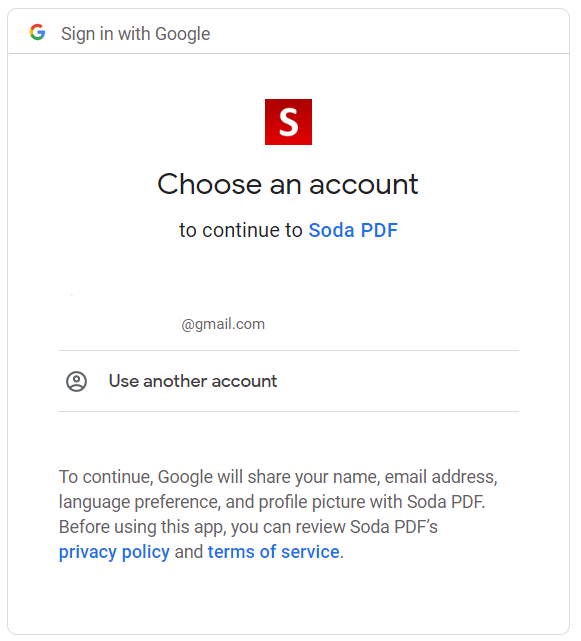Click the word 'and' between policy links
The image size is (581, 641).
[188, 552]
